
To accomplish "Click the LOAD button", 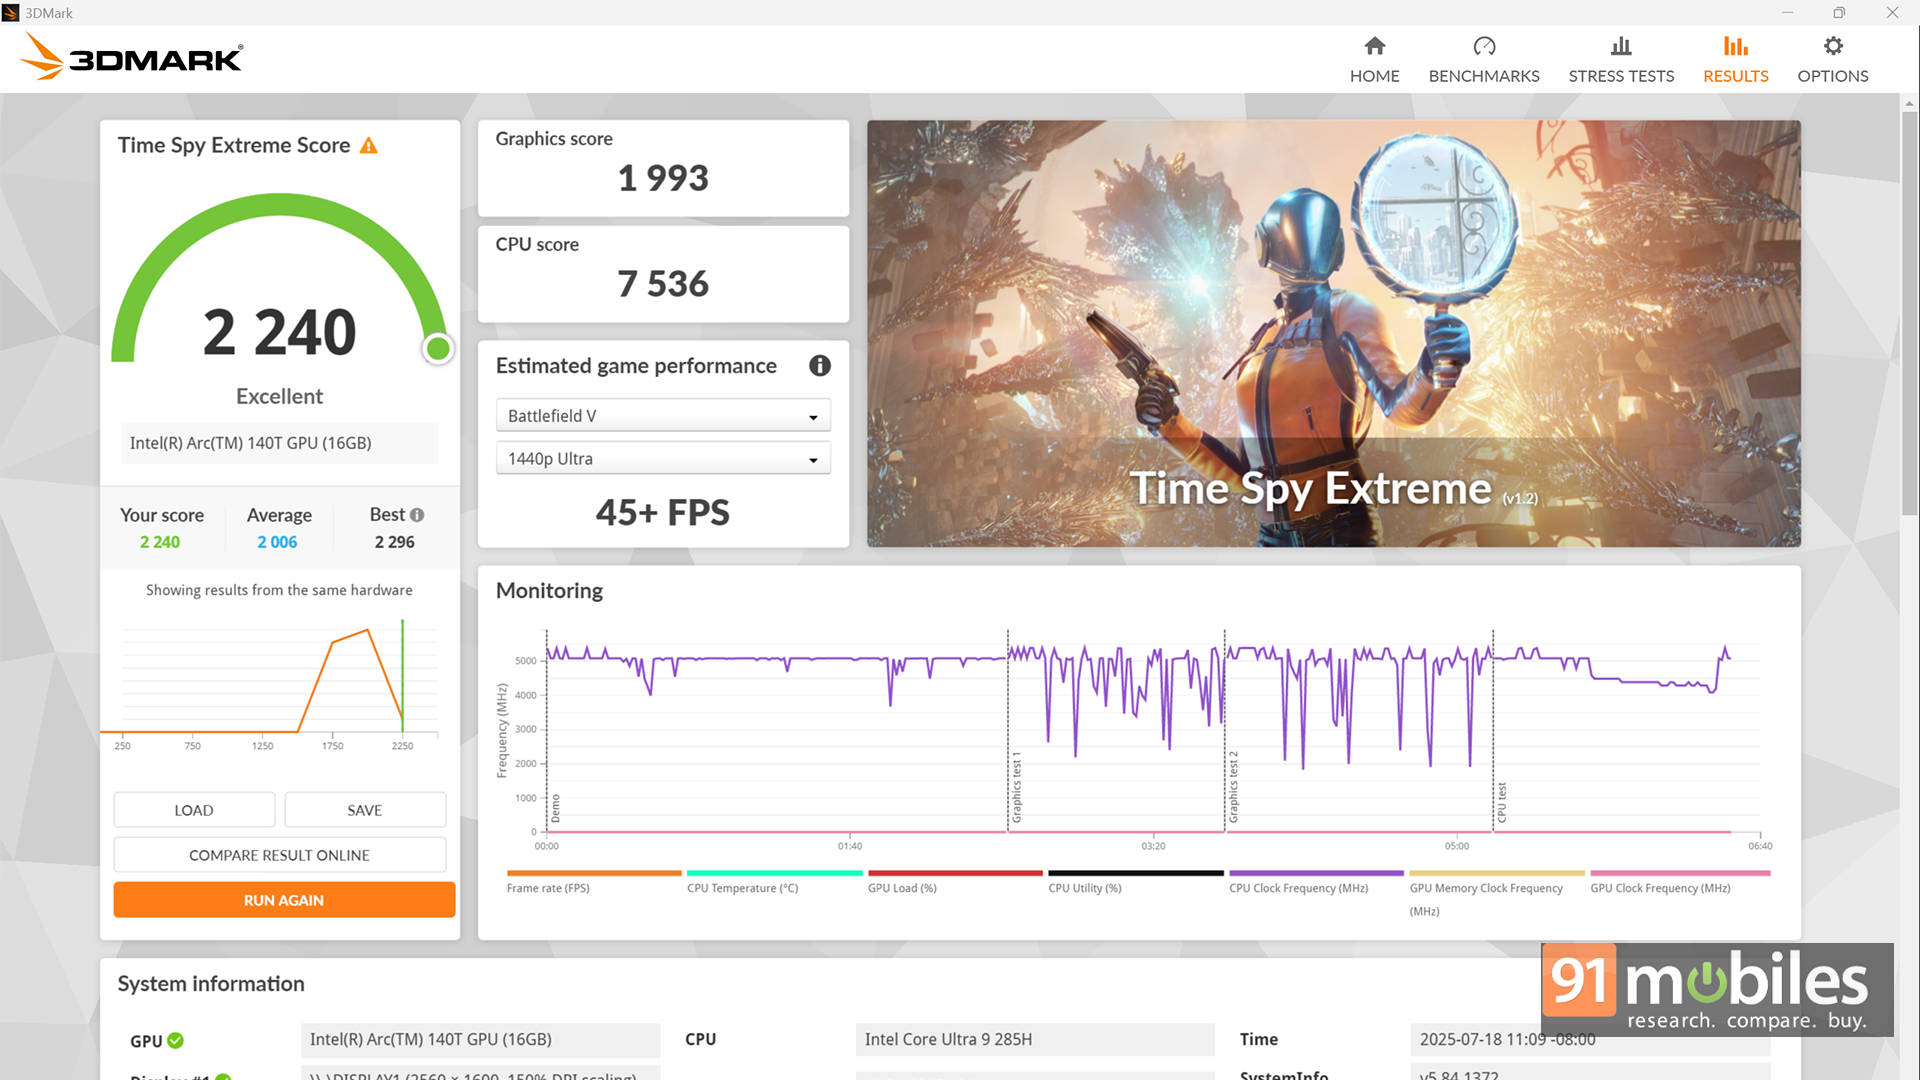I will tap(194, 810).
